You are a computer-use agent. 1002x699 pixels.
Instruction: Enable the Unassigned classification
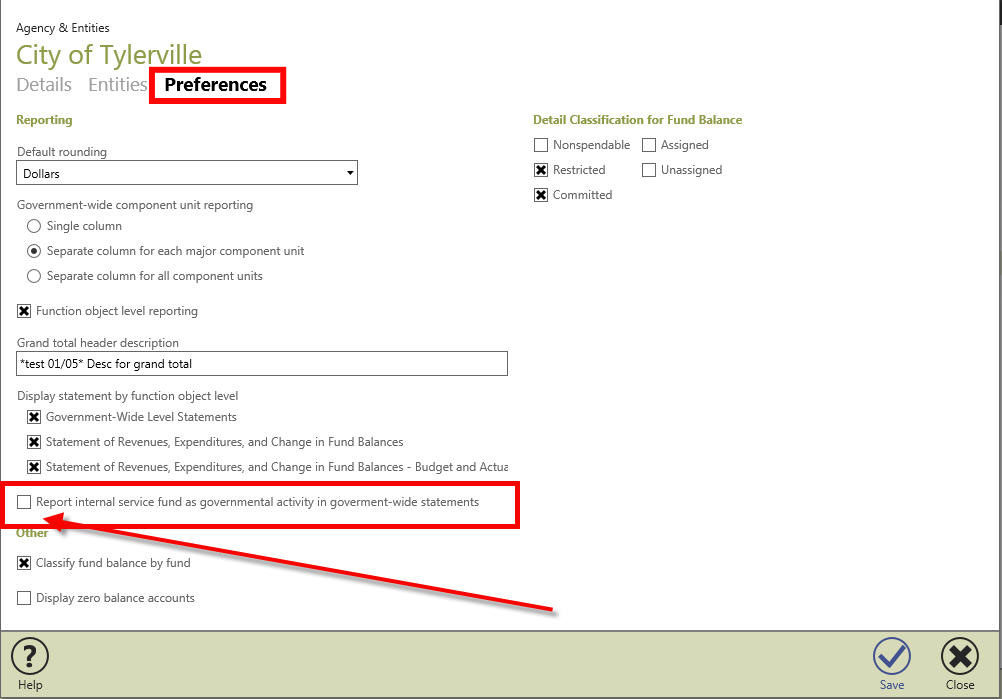coord(648,170)
